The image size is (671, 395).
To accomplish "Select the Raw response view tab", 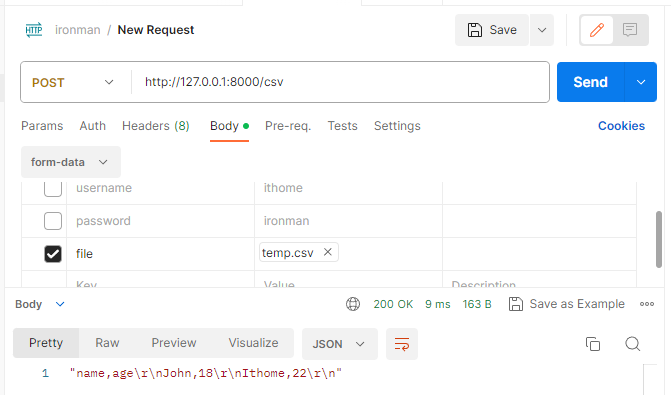I will 107,343.
